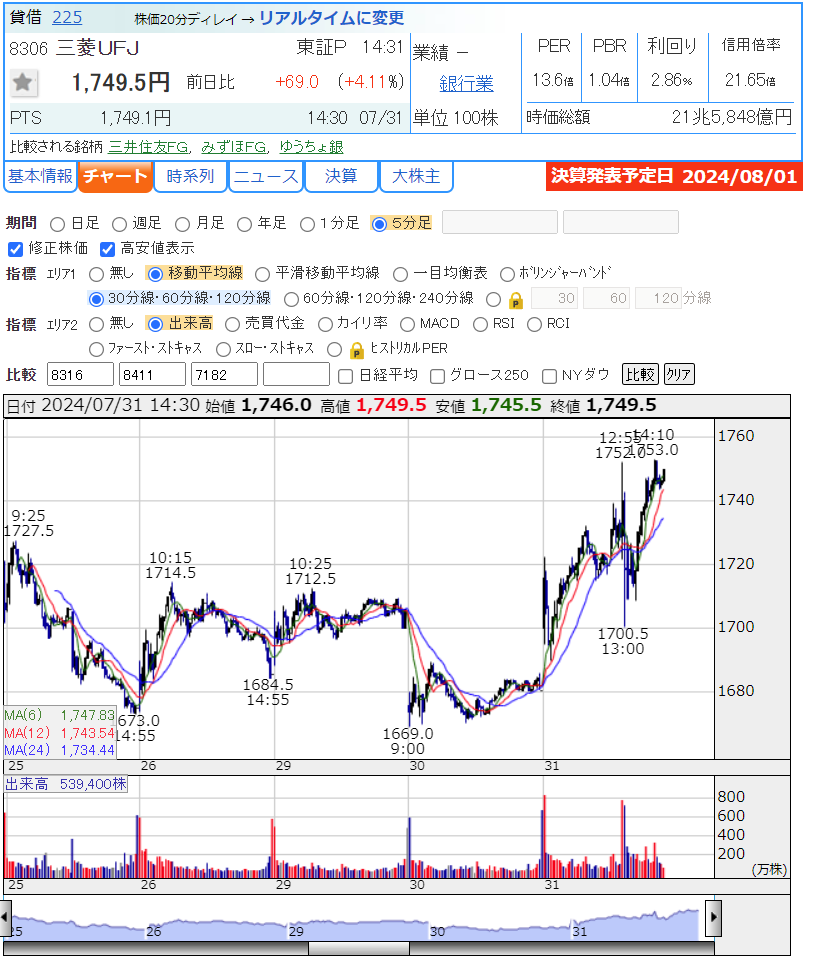Open compared stock ゆうちょ銀

pyautogui.click(x=312, y=147)
